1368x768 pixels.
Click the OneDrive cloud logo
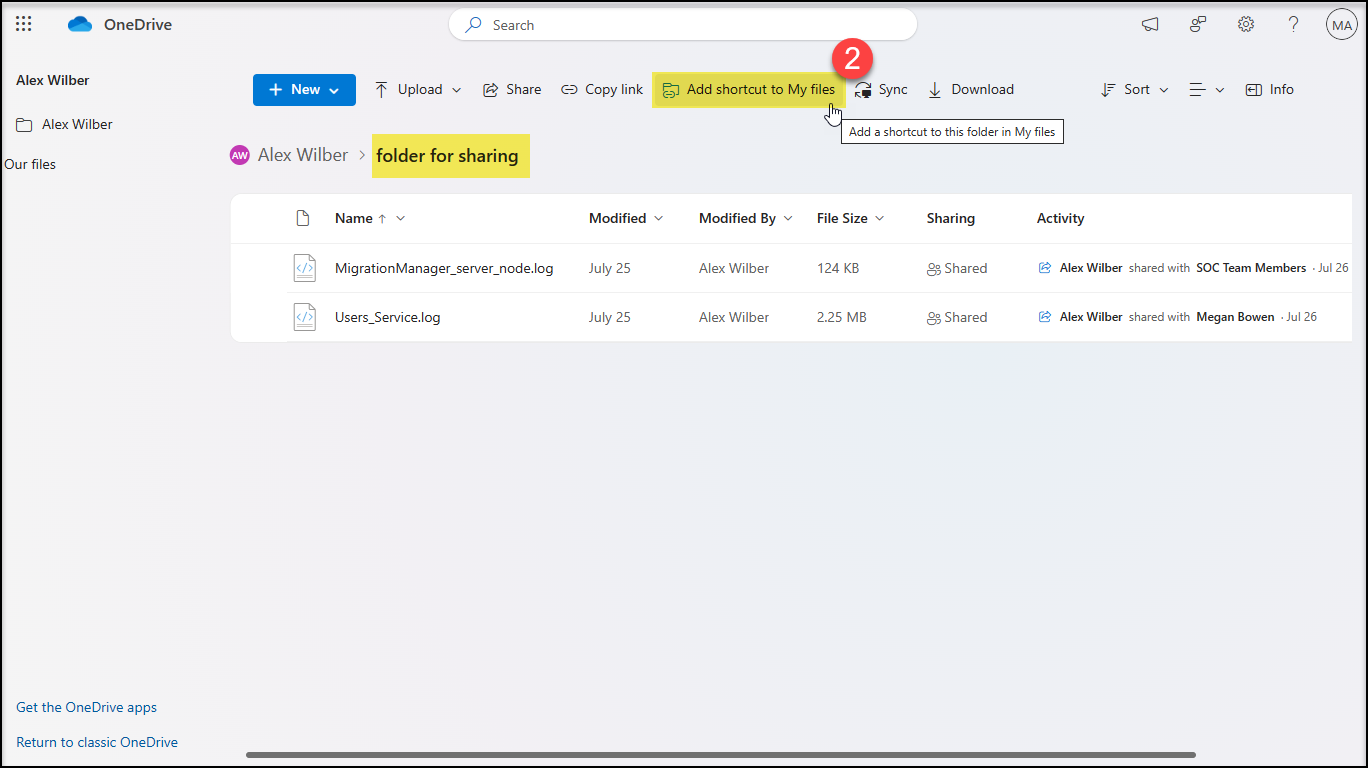(x=80, y=24)
